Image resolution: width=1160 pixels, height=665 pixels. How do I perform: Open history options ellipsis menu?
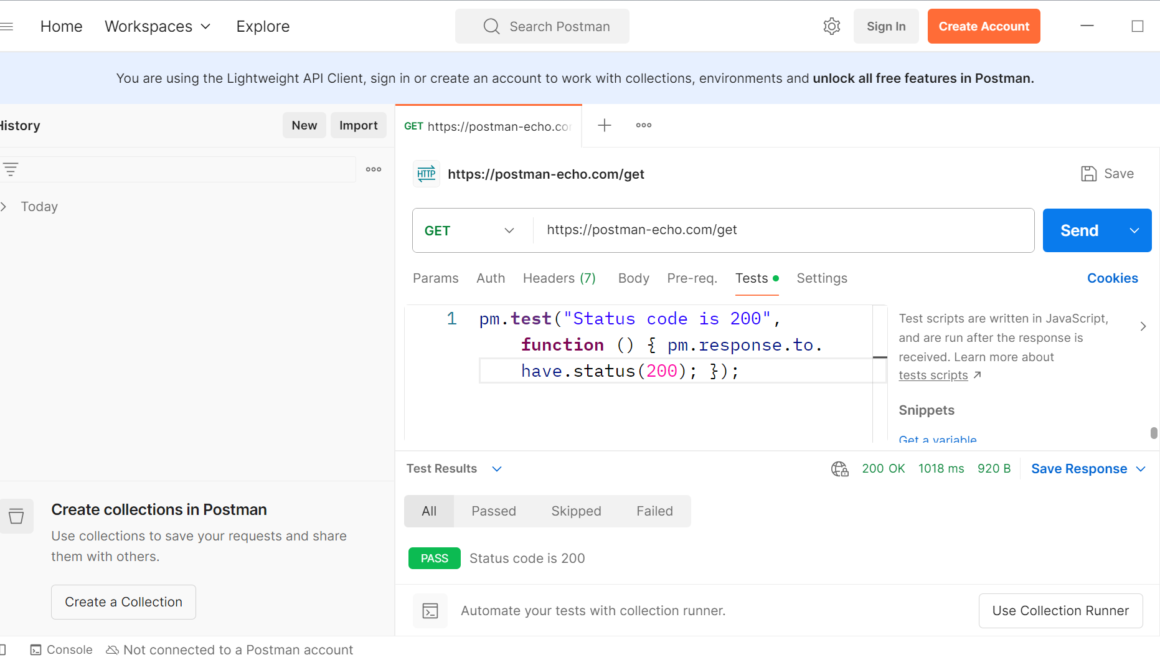click(374, 169)
